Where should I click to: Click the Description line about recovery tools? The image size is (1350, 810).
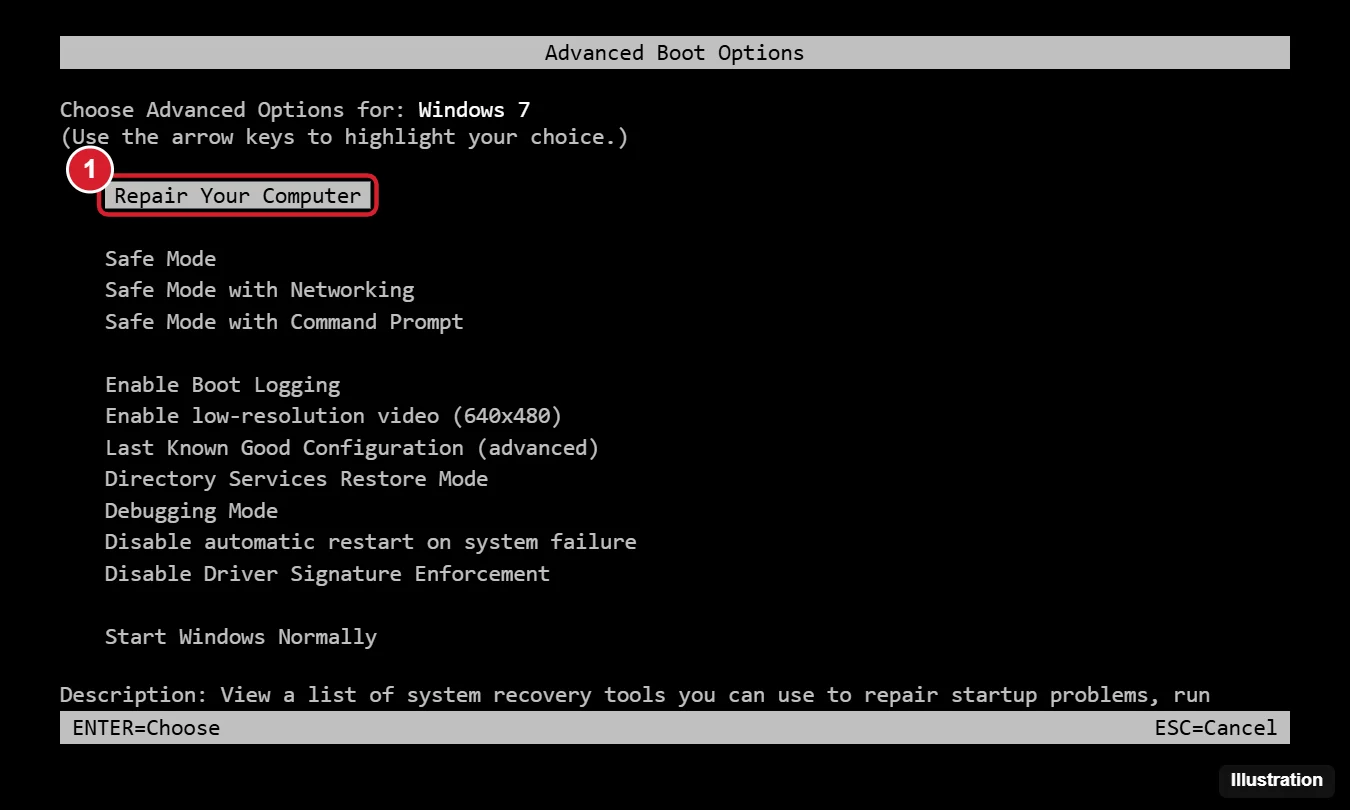(x=635, y=695)
